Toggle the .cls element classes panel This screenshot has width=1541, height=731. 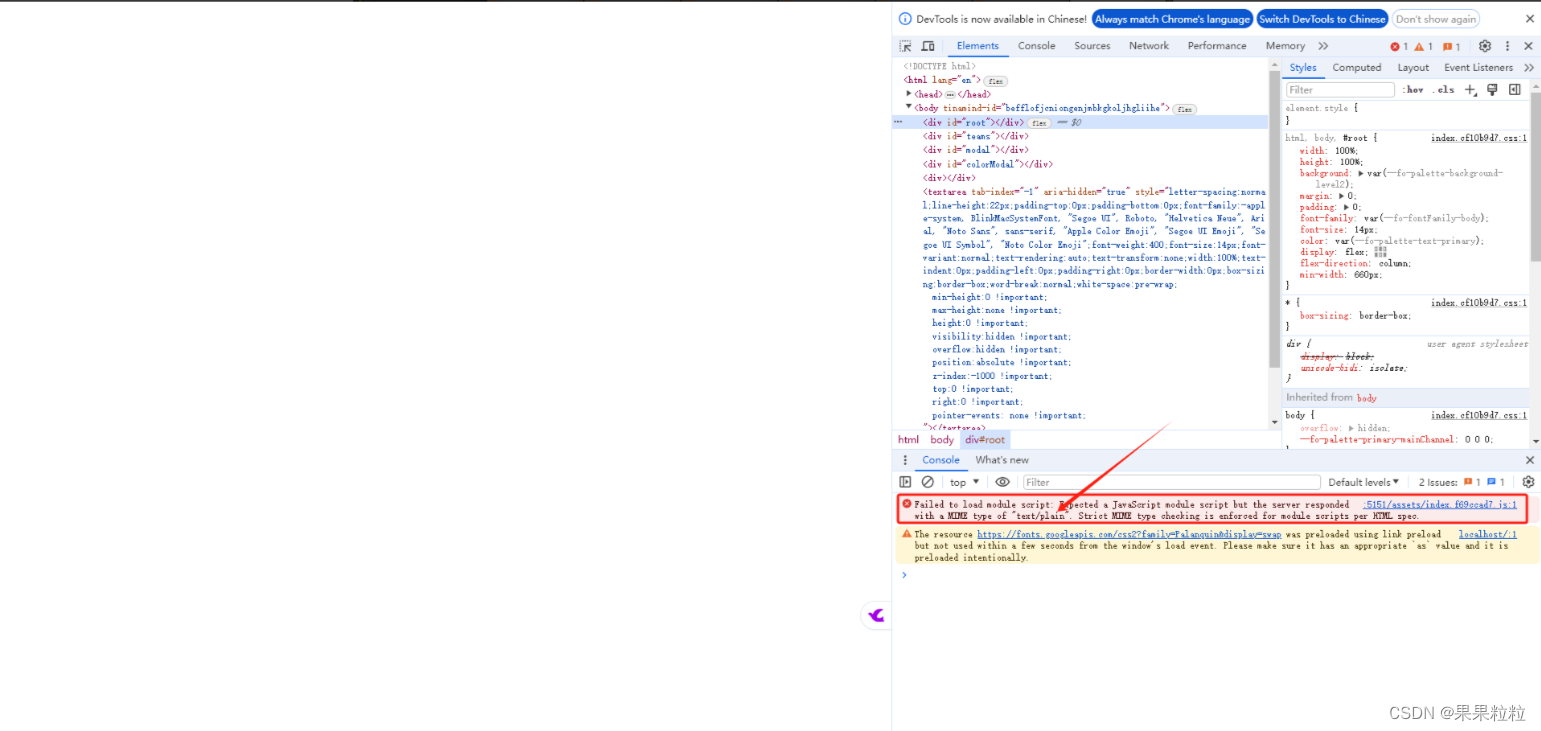click(1444, 90)
